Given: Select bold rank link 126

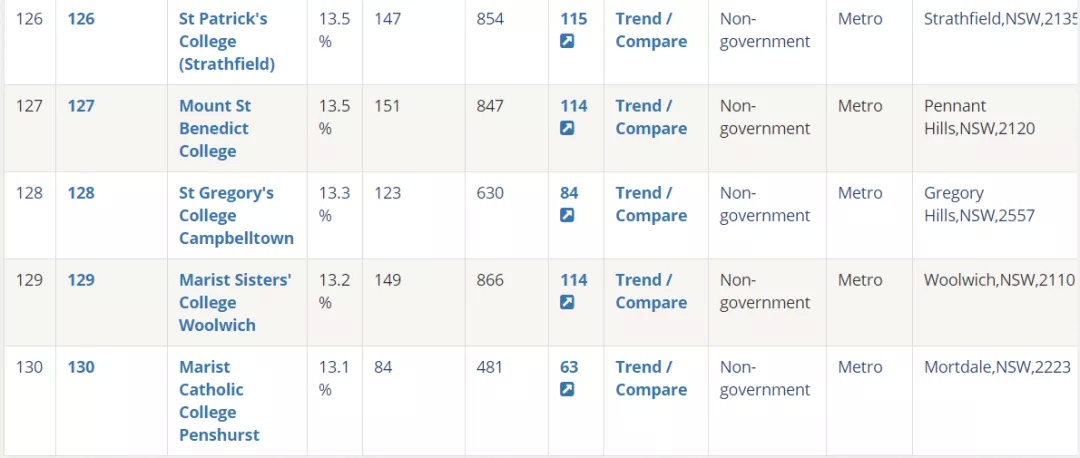Looking at the screenshot, I should tap(81, 19).
